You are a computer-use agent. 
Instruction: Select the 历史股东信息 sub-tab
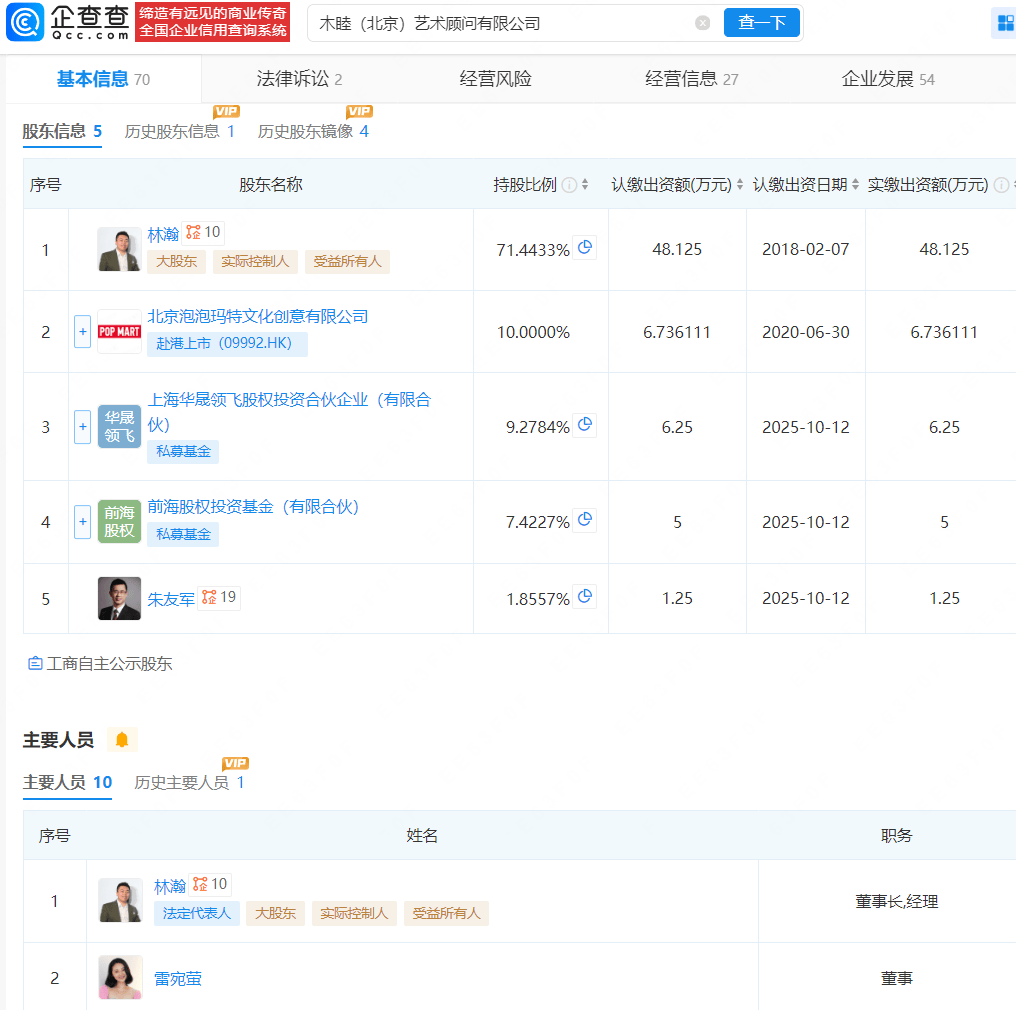[179, 132]
